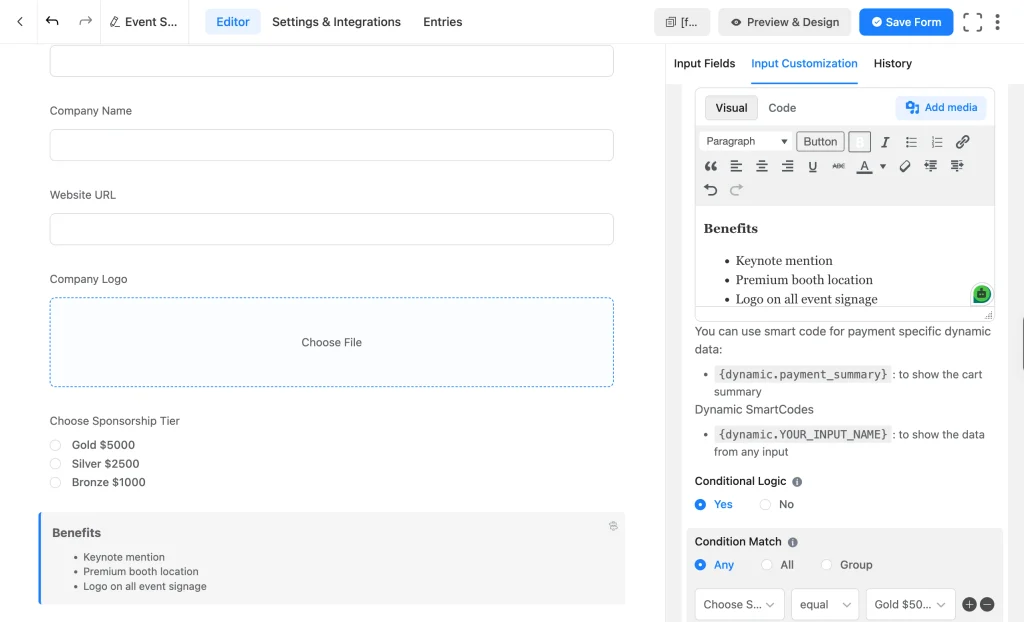This screenshot has height=622, width=1024.
Task: Click into the Company Name field
Action: [x=332, y=145]
